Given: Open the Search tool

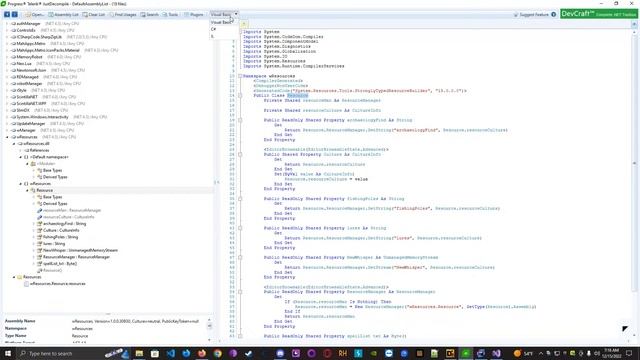Looking at the screenshot, I should pyautogui.click(x=149, y=14).
